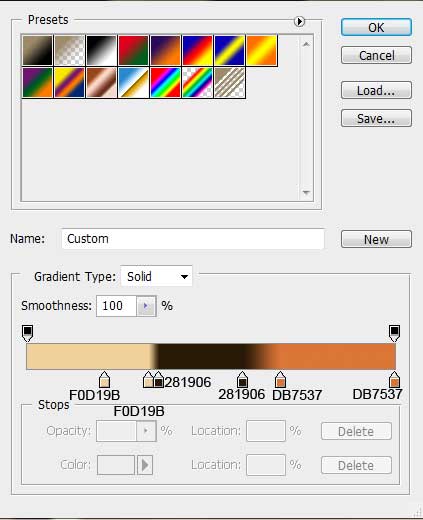This screenshot has height=520, width=423.
Task: Click the New gradient button
Action: click(376, 239)
